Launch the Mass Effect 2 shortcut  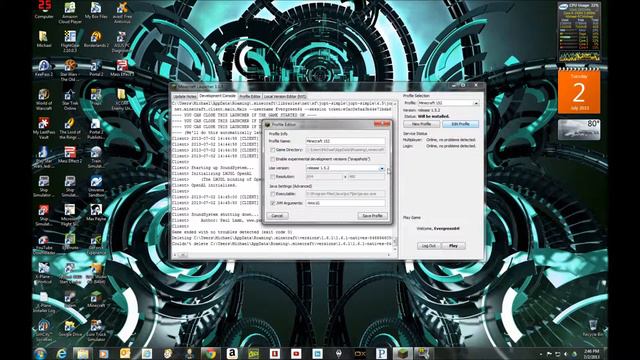pos(70,155)
